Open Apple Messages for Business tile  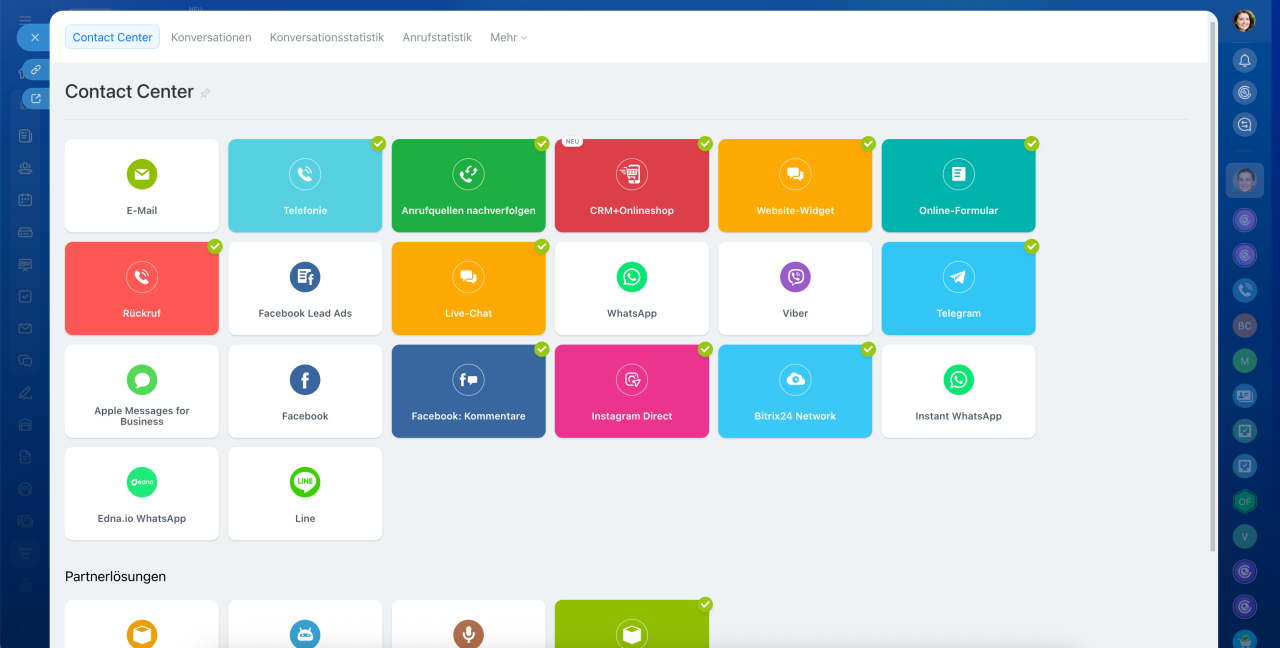[141, 391]
